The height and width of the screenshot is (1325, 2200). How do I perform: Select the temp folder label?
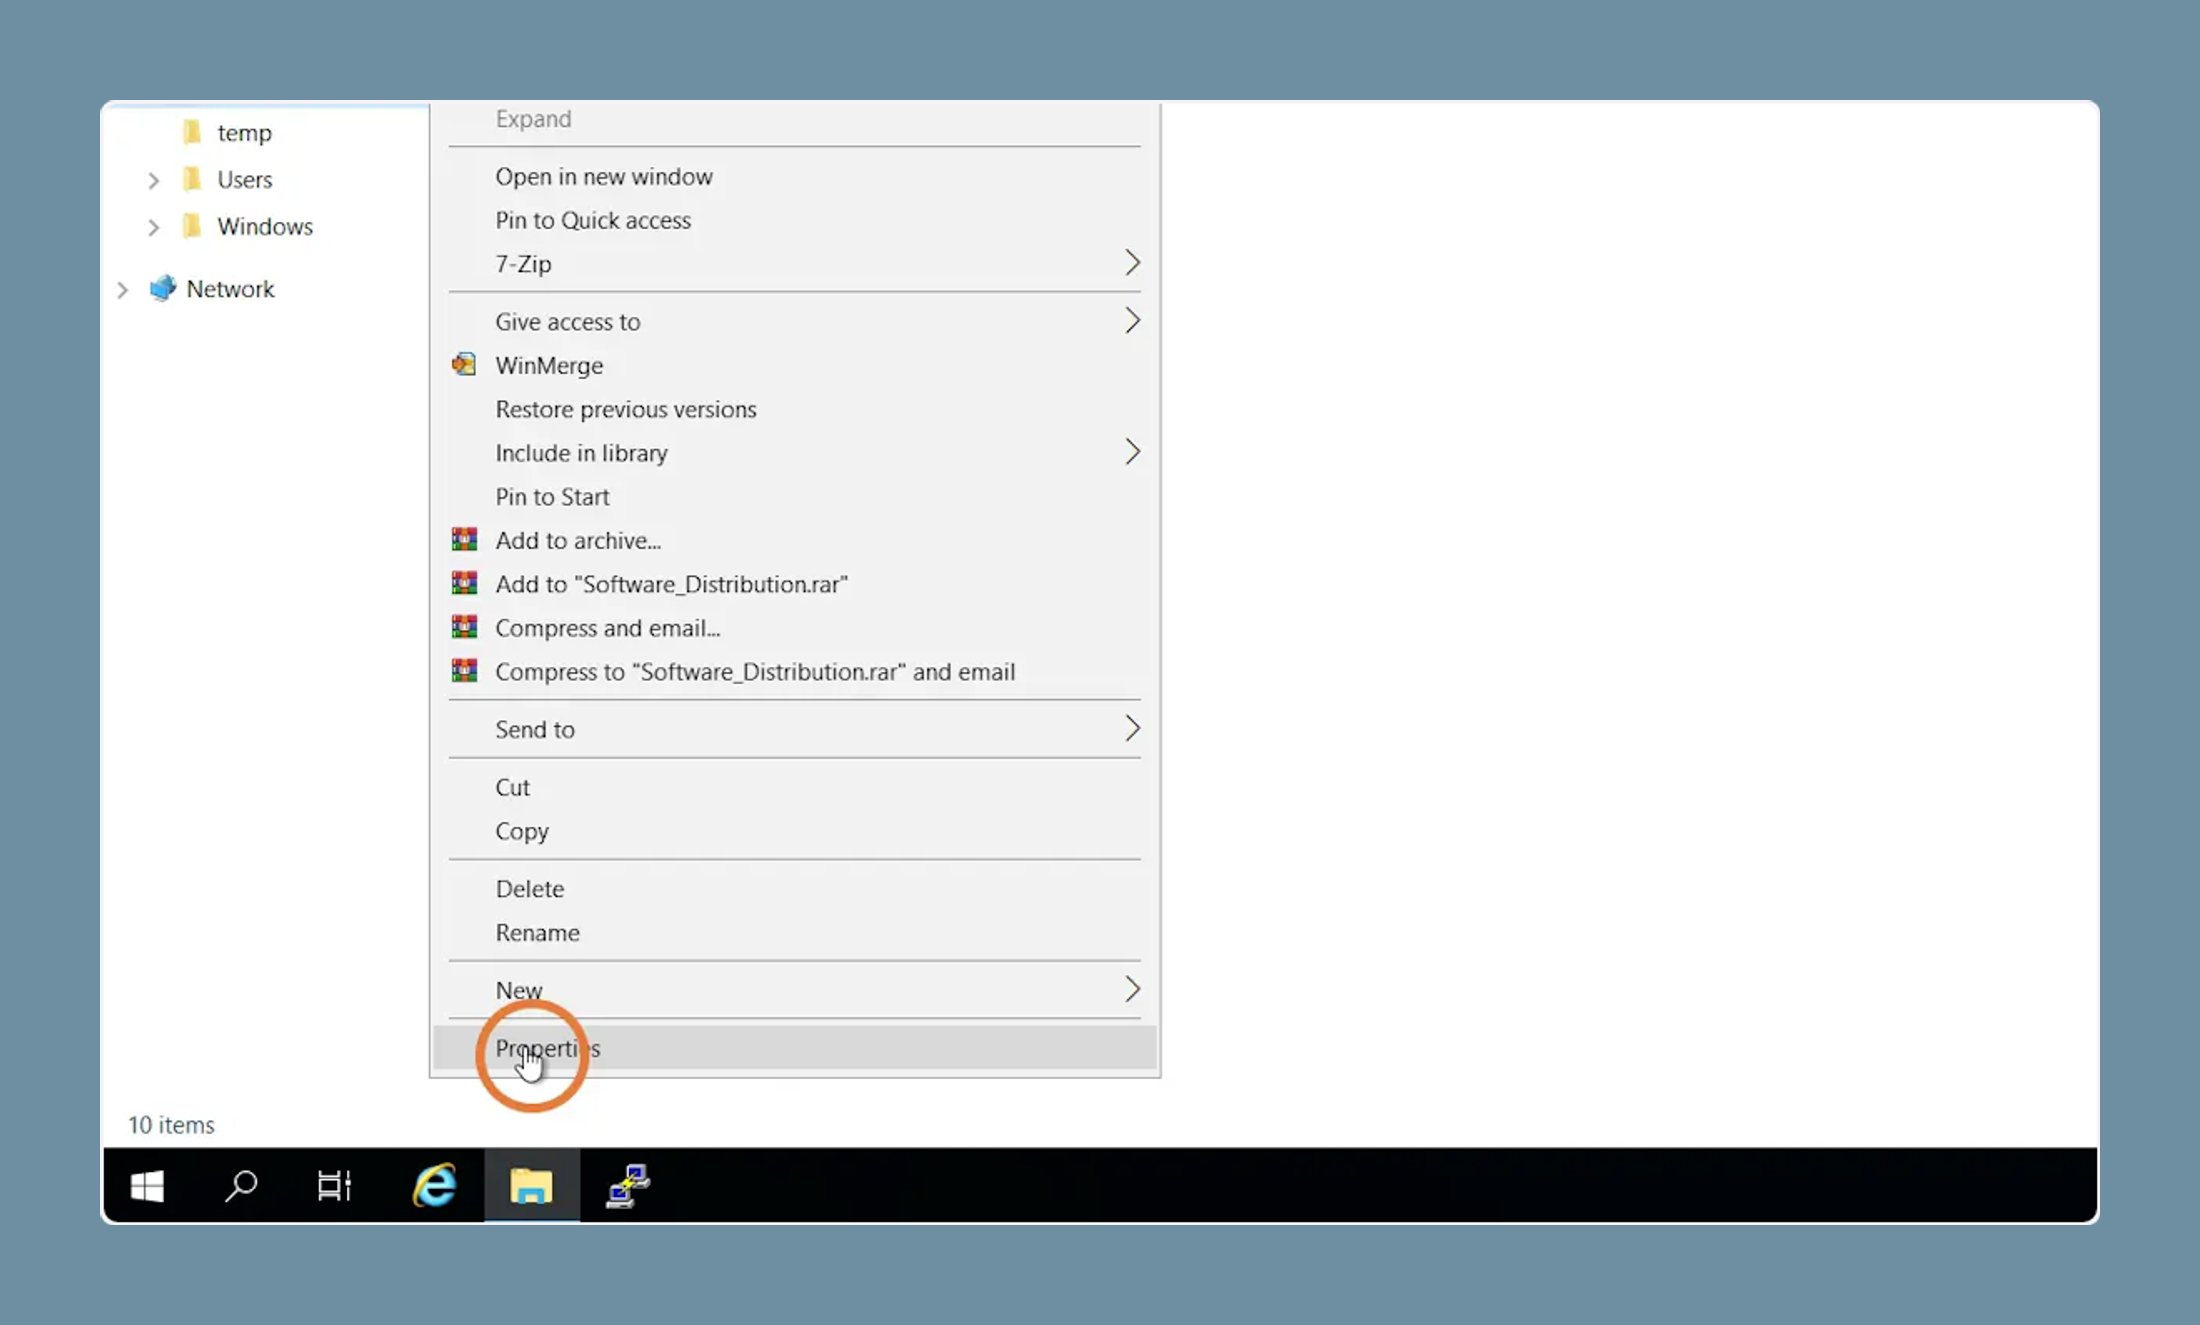tap(244, 133)
